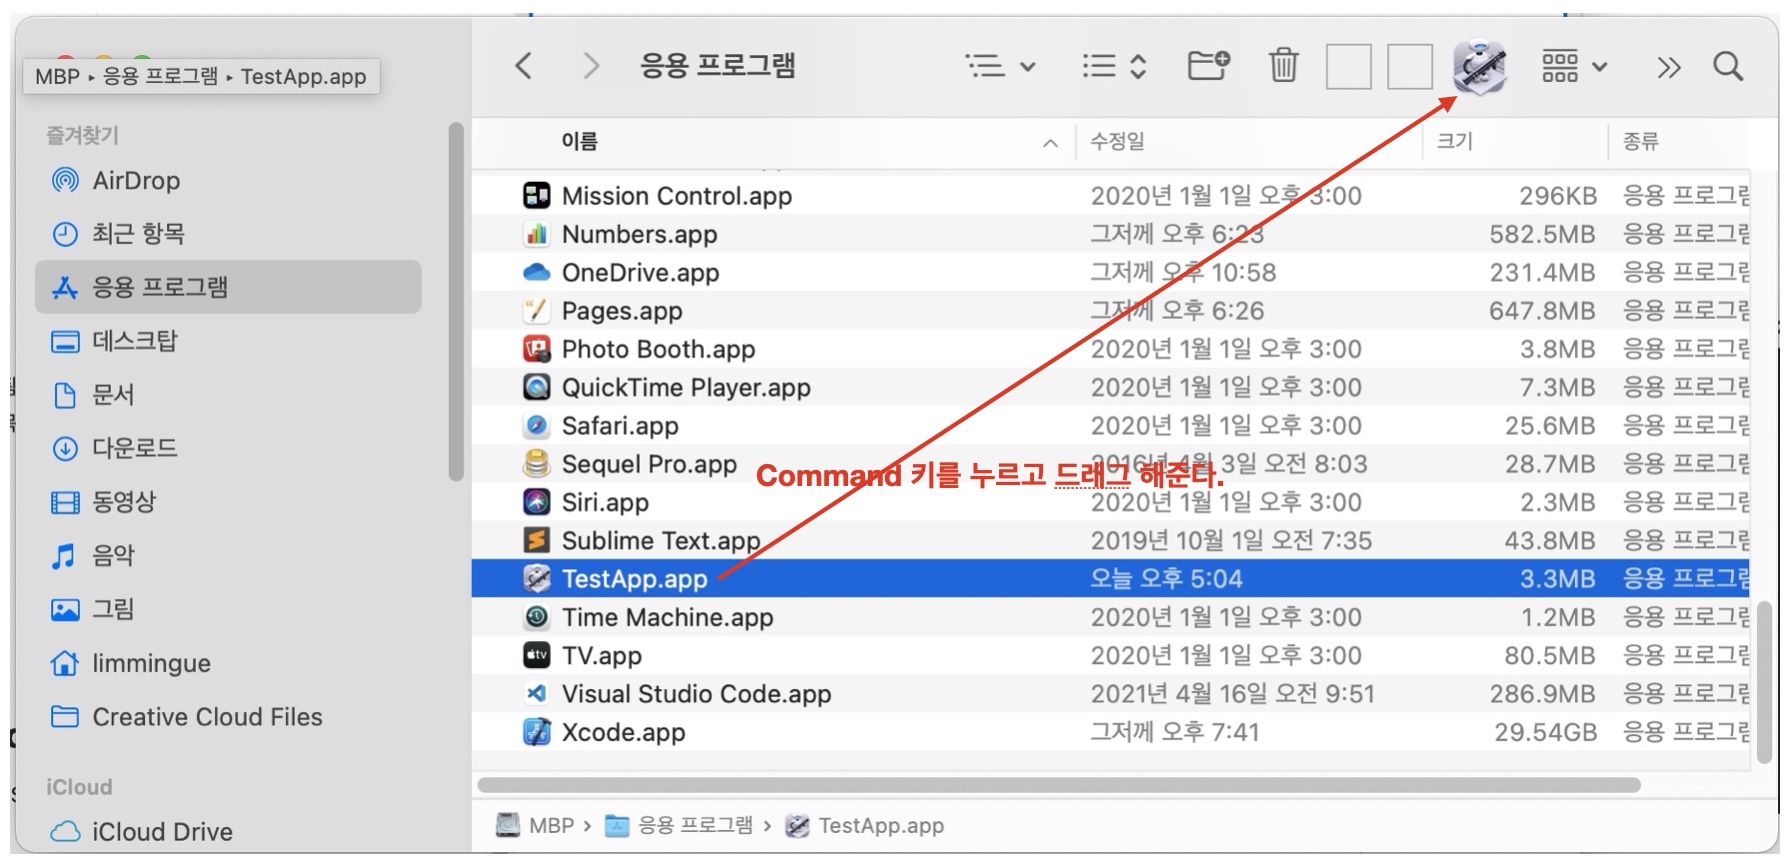Select Sequel Pro.app icon
This screenshot has width=1792, height=864.
tap(537, 464)
